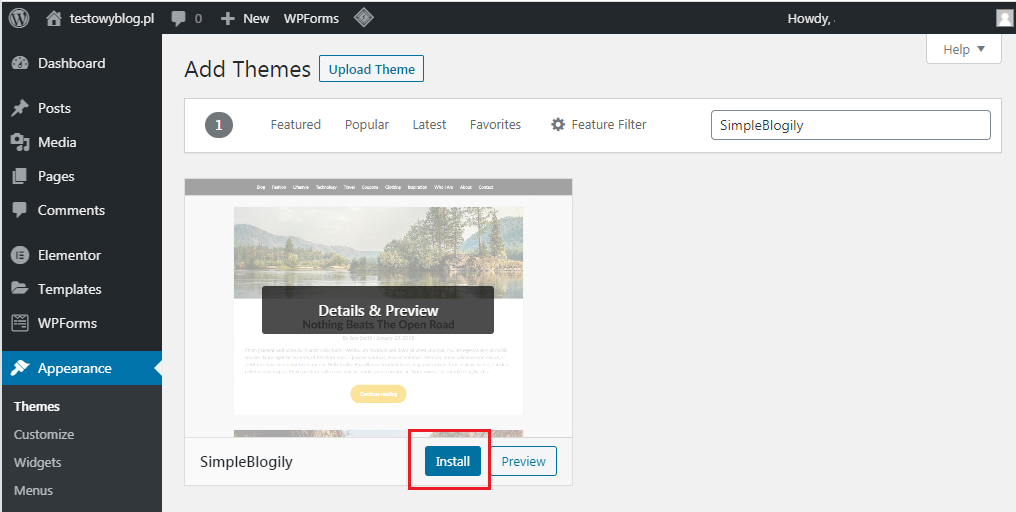1016x512 pixels.
Task: Click the WPForms icon in the sidebar
Action: coord(20,323)
